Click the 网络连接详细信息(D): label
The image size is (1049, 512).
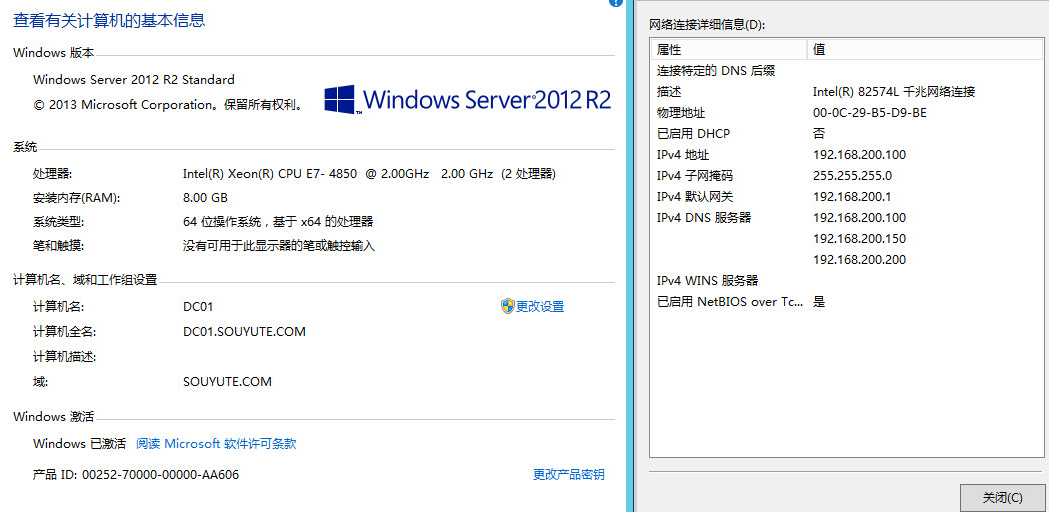tap(707, 25)
